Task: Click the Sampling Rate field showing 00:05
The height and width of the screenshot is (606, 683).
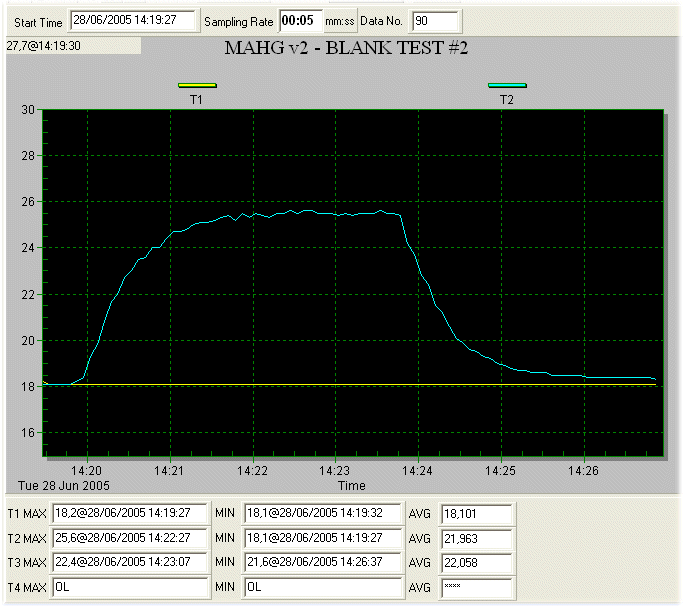Action: (300, 21)
